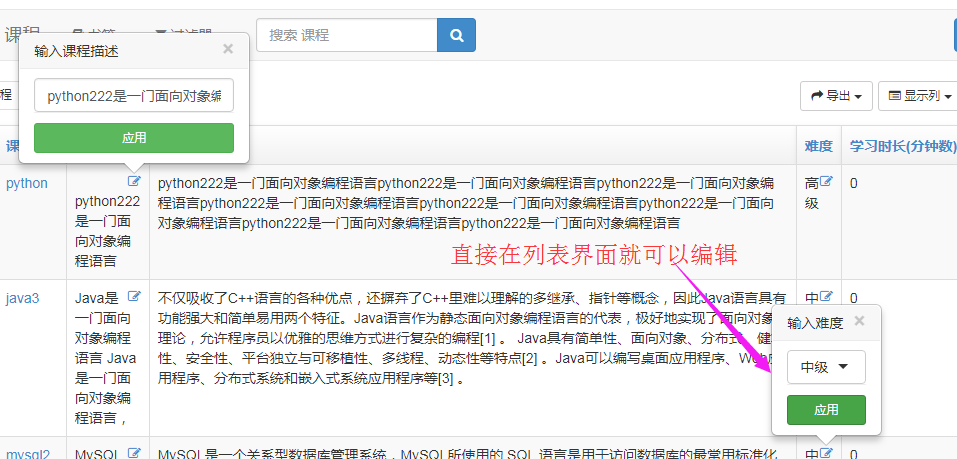The height and width of the screenshot is (459, 957).
Task: Edit python row difficulty icon
Action: pyautogui.click(x=826, y=181)
